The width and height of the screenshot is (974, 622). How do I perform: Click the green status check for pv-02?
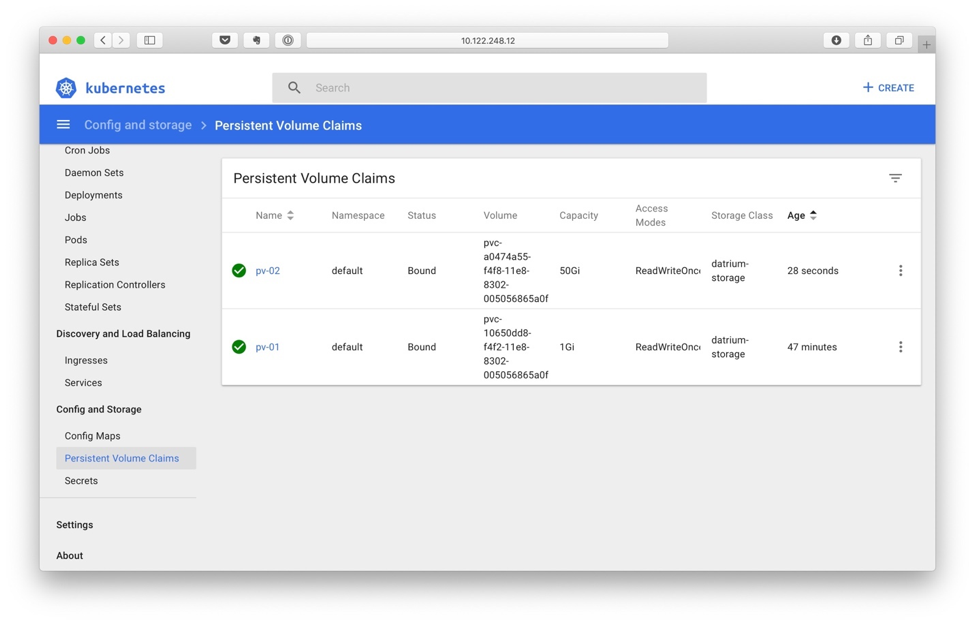click(x=239, y=270)
